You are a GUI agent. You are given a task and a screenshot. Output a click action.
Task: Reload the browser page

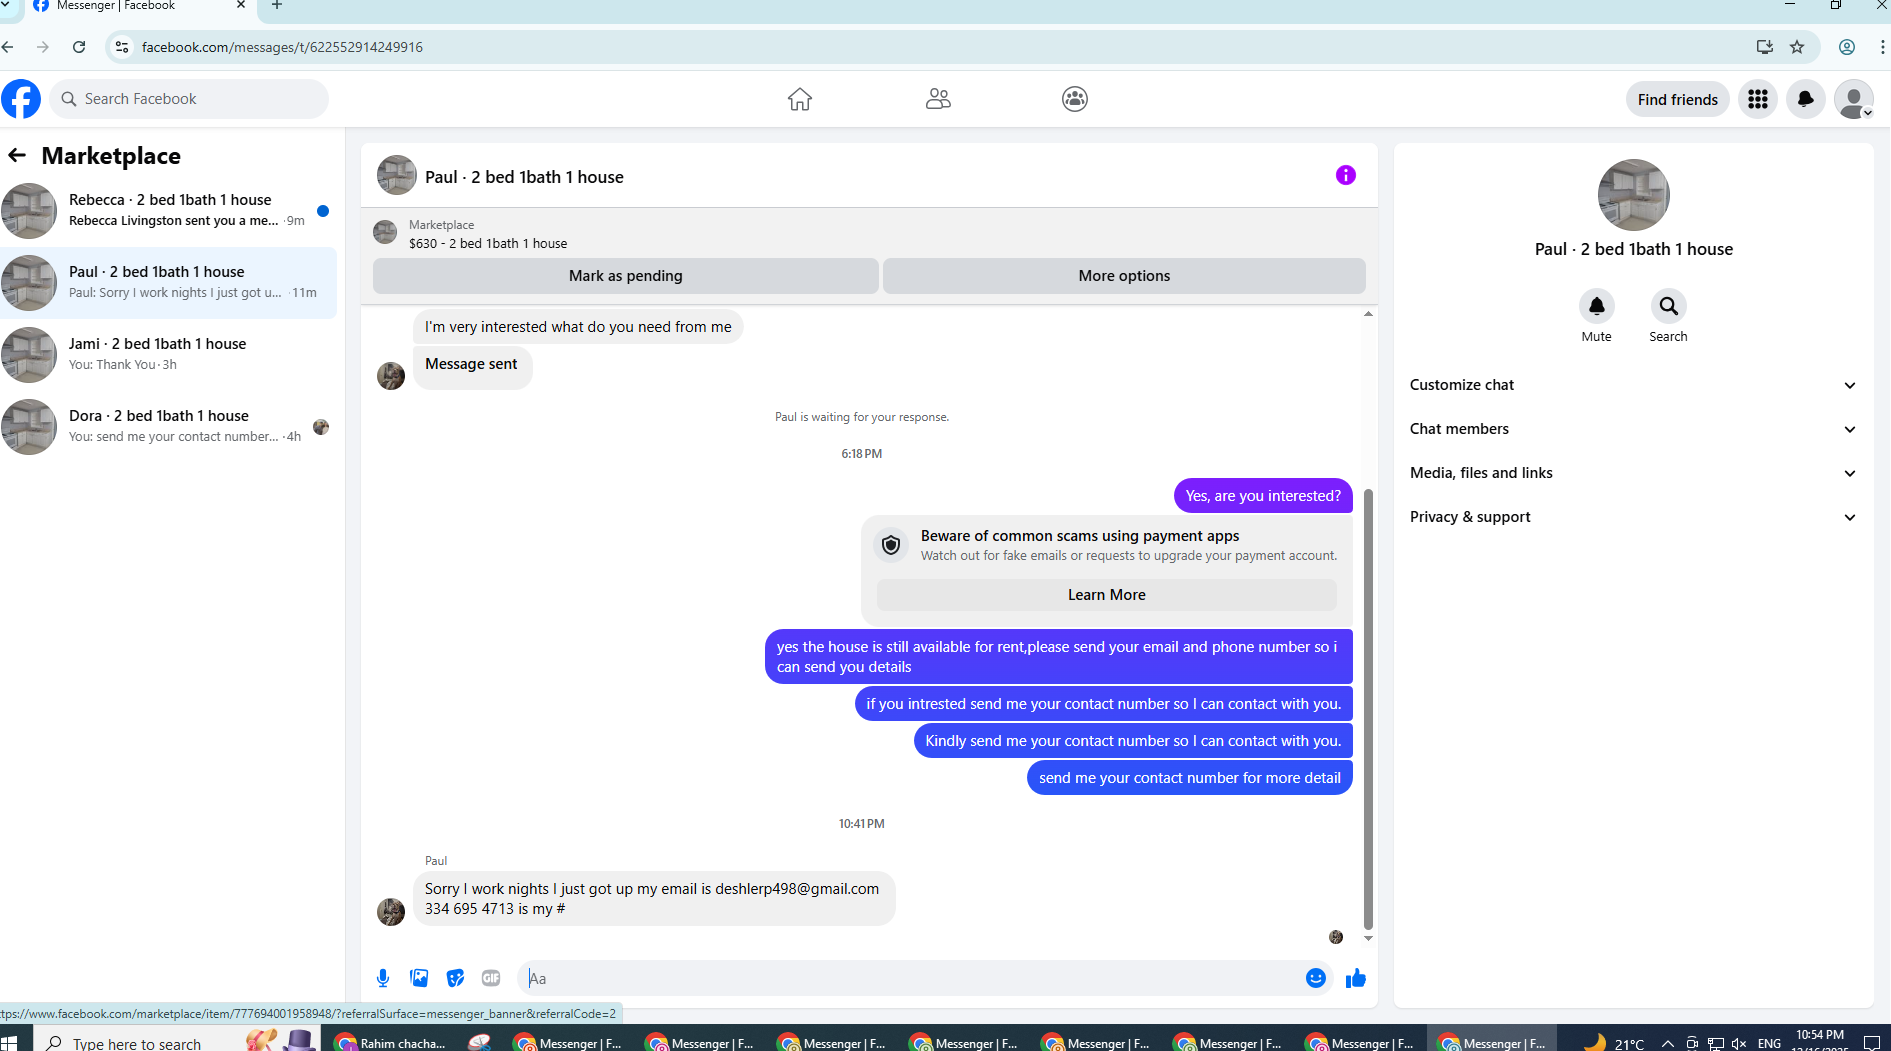click(x=79, y=47)
